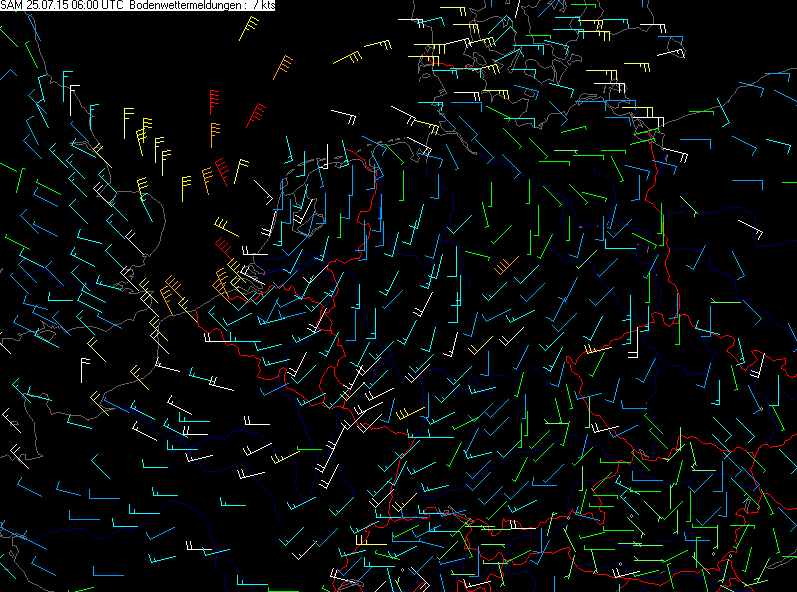Click the yellow barb lying on the Czech border line
The height and width of the screenshot is (592, 797).
pyautogui.click(x=598, y=350)
